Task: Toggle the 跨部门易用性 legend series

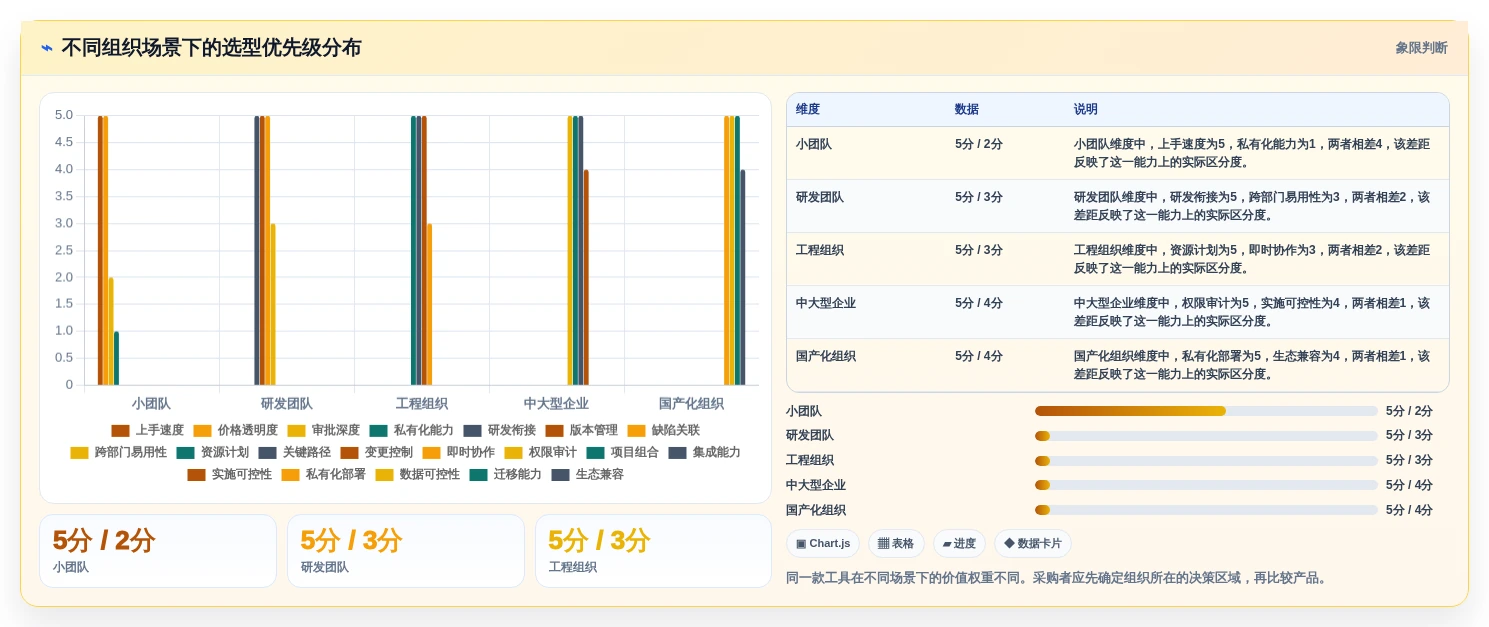Action: 118,452
